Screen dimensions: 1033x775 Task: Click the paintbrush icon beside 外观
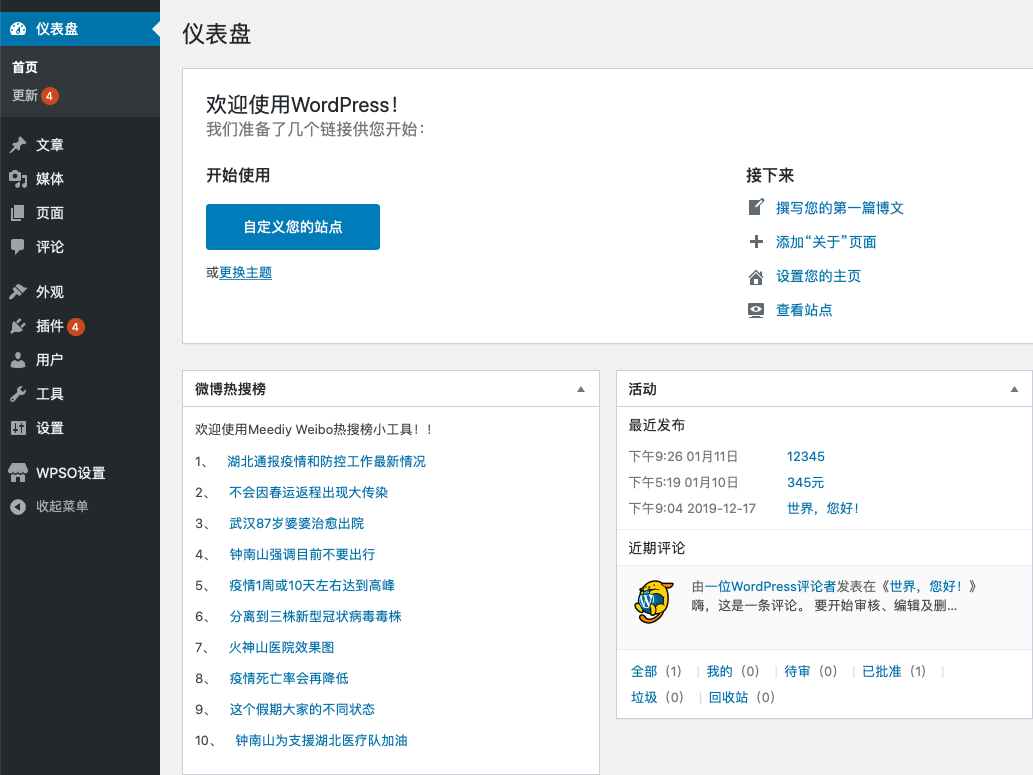click(x=18, y=292)
